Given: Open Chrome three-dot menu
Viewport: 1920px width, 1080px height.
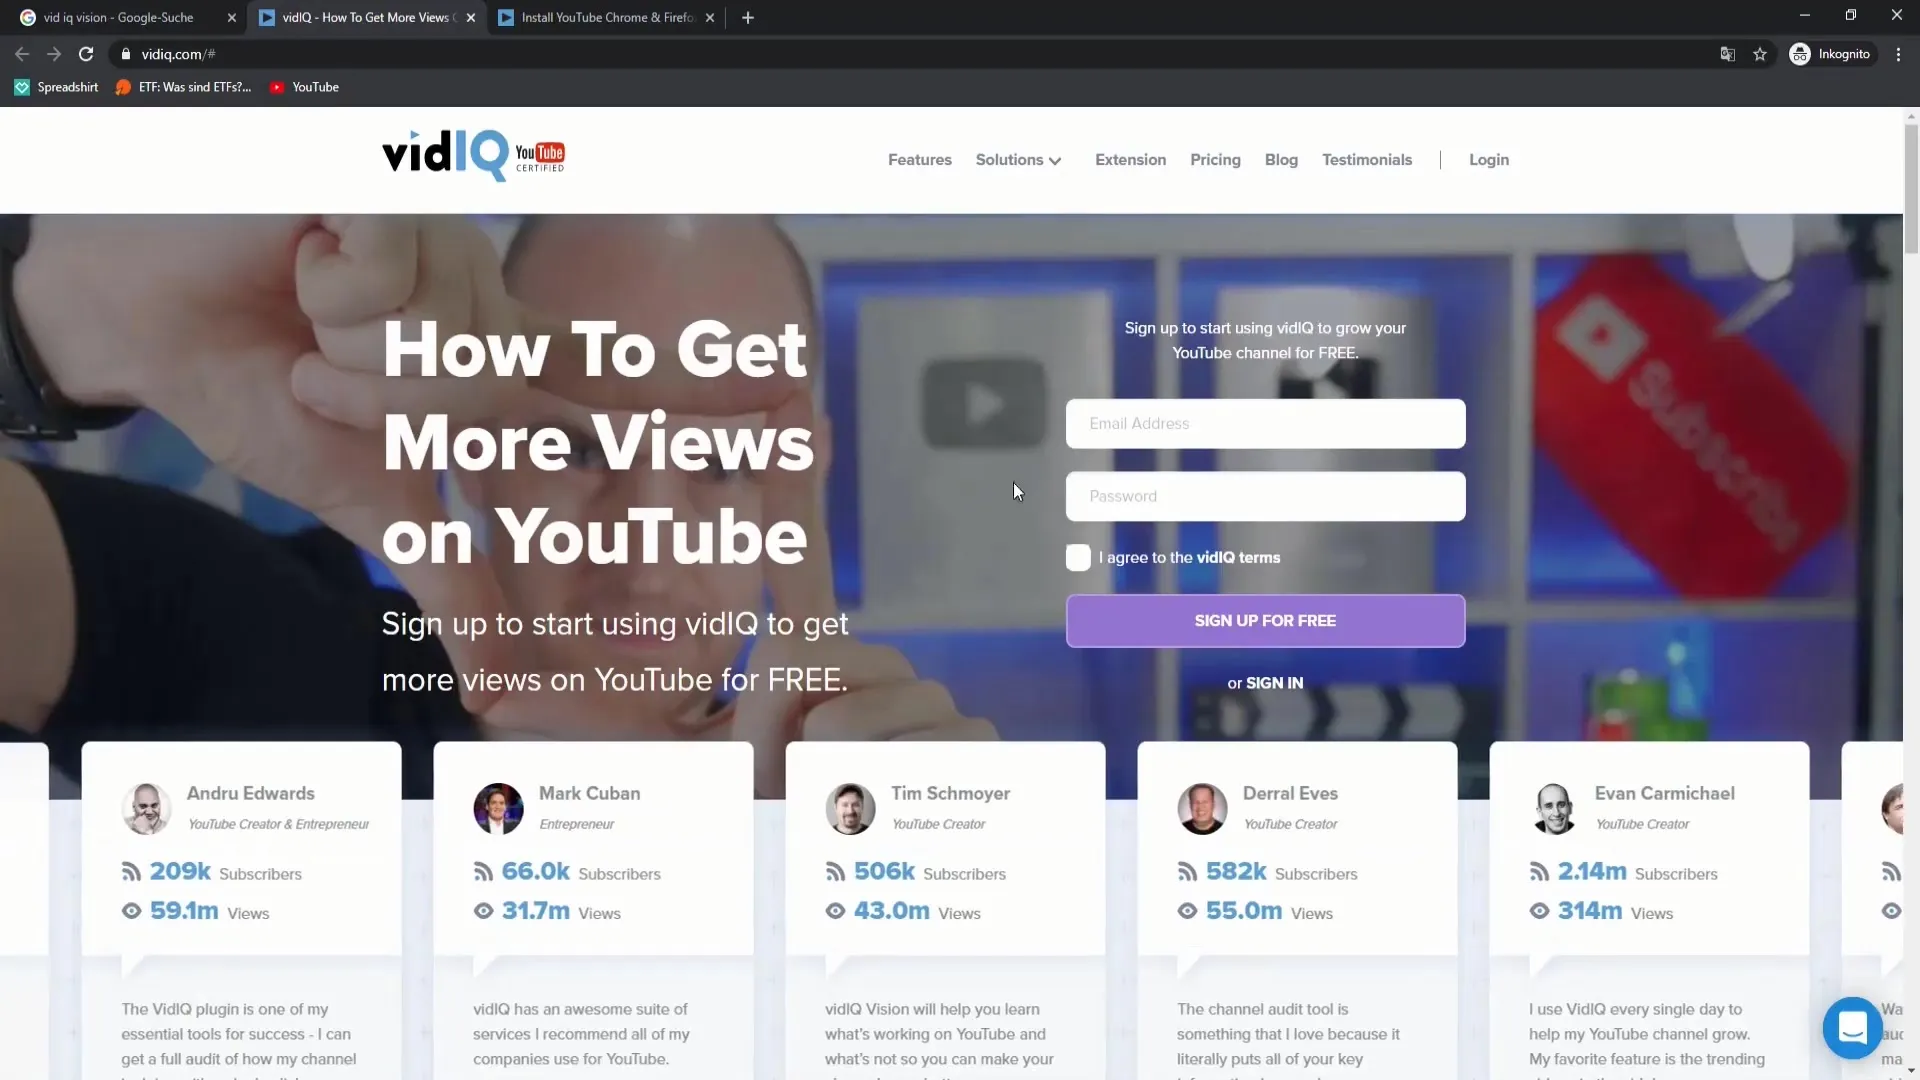Looking at the screenshot, I should point(1898,54).
